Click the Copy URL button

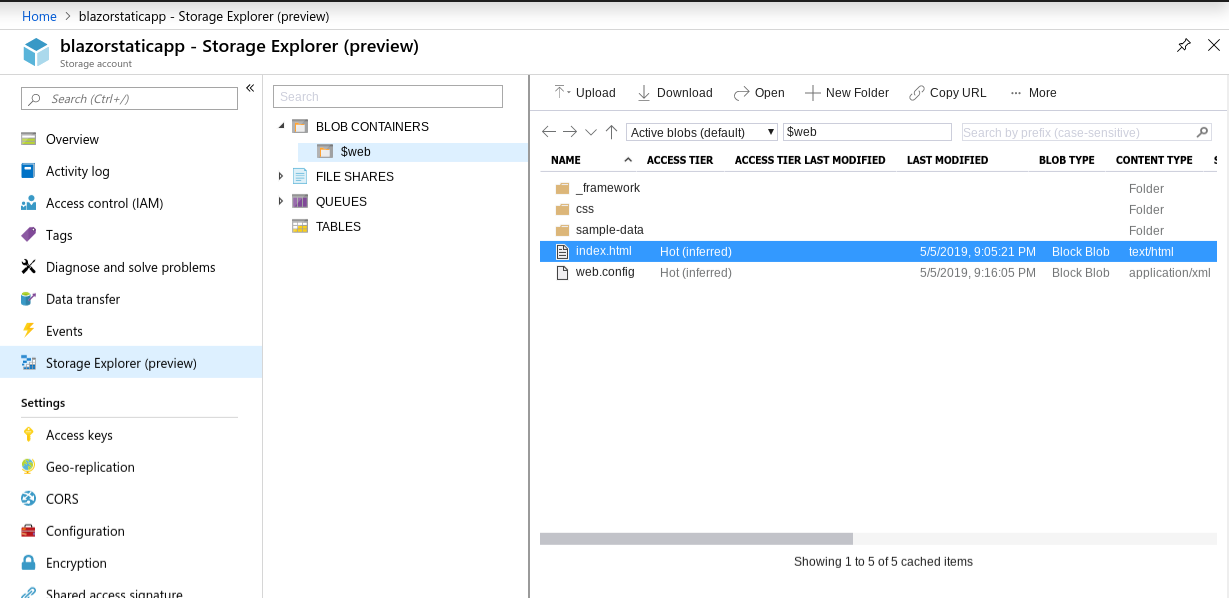point(948,93)
